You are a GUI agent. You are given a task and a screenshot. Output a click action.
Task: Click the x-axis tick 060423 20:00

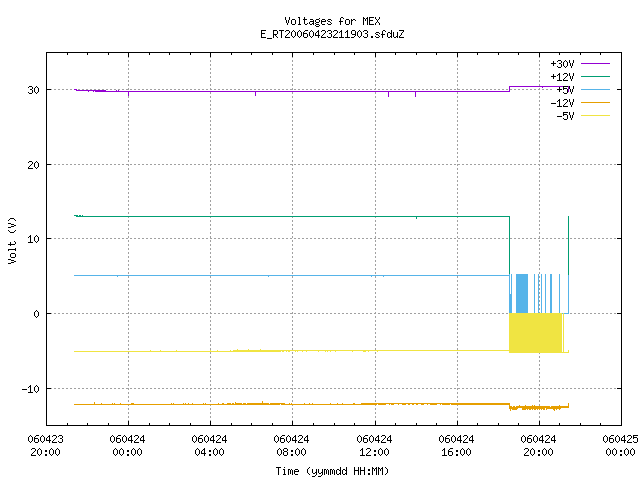(45, 446)
